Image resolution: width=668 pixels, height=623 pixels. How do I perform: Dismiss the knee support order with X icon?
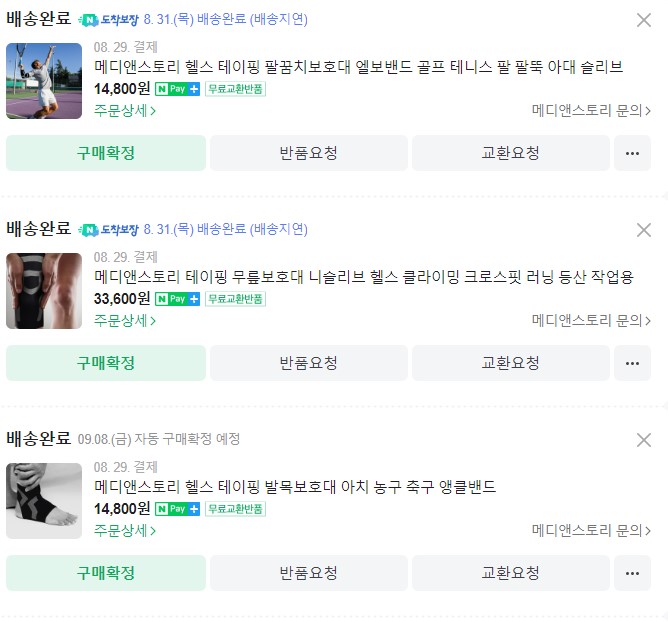coord(643,230)
